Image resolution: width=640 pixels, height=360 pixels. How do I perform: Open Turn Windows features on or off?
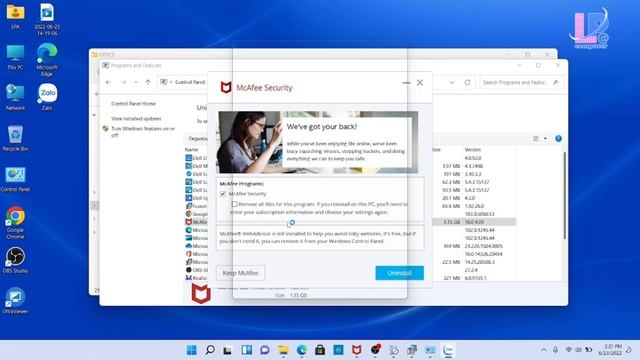coord(143,131)
